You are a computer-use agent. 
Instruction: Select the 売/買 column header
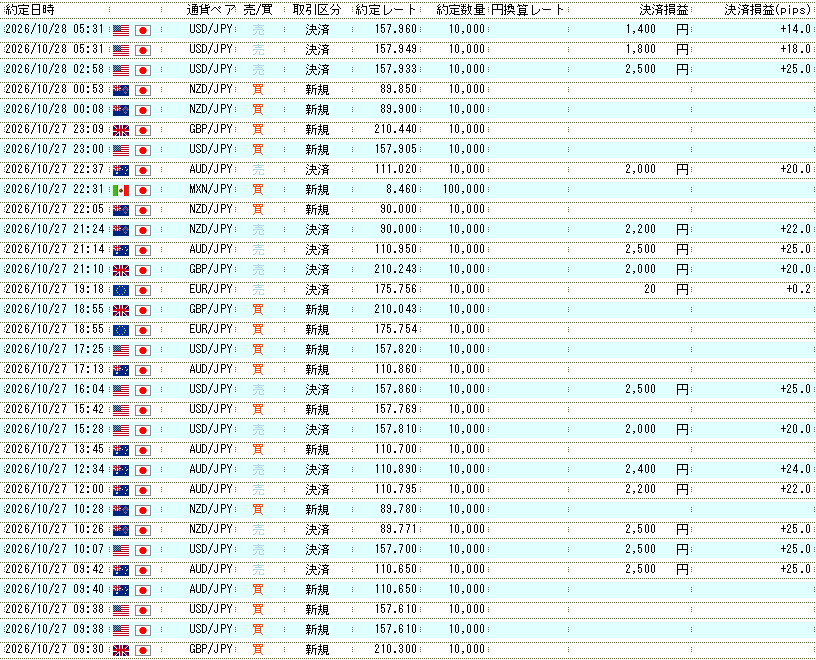[x=258, y=10]
